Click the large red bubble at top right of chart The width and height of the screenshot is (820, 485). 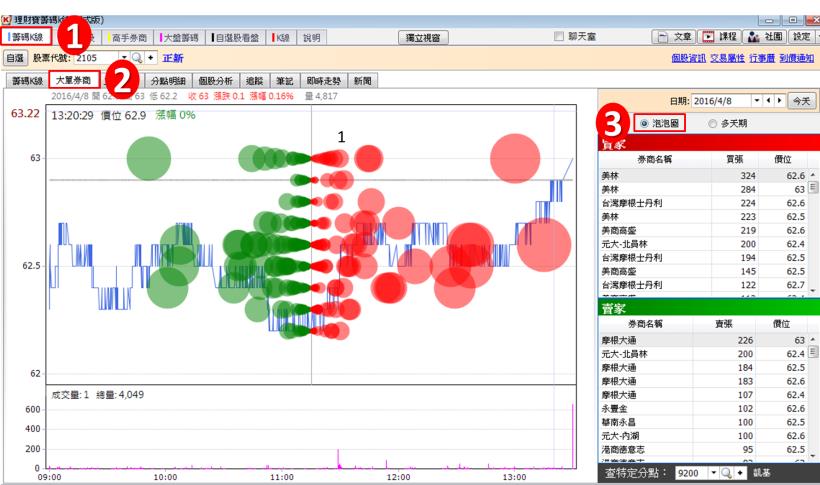[515, 158]
